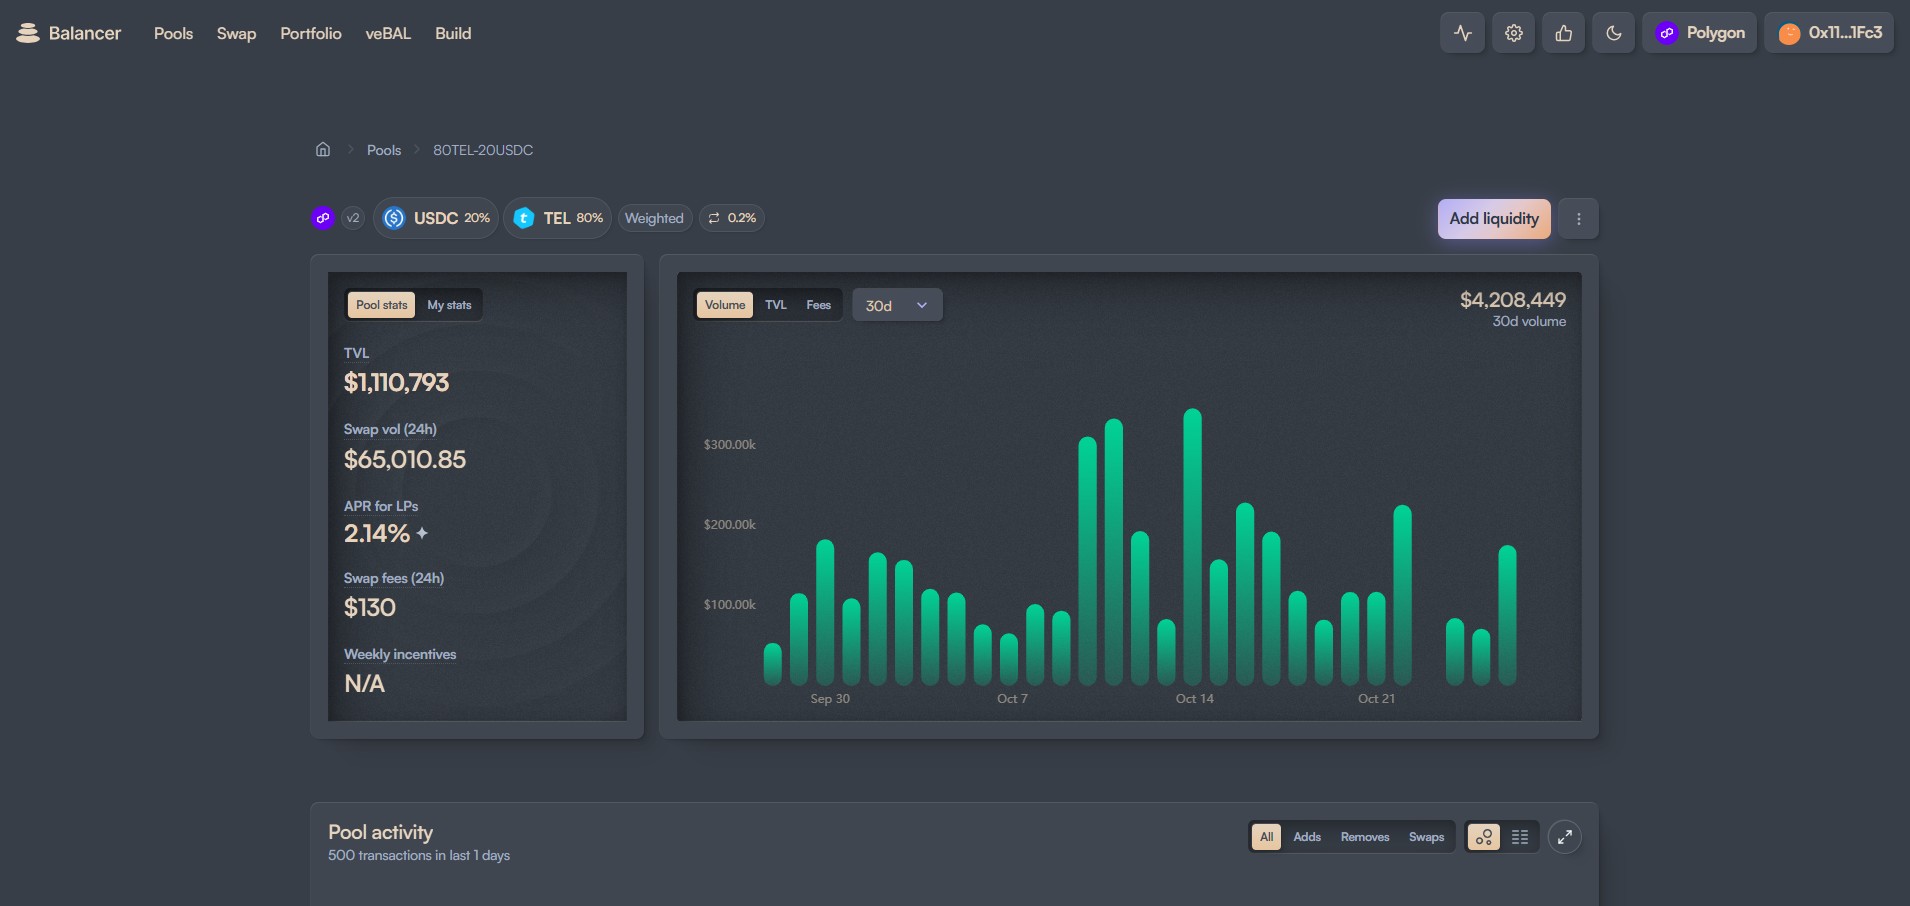Viewport: 1910px width, 906px height.
Task: Click the thumbs up feedback icon
Action: [x=1563, y=33]
